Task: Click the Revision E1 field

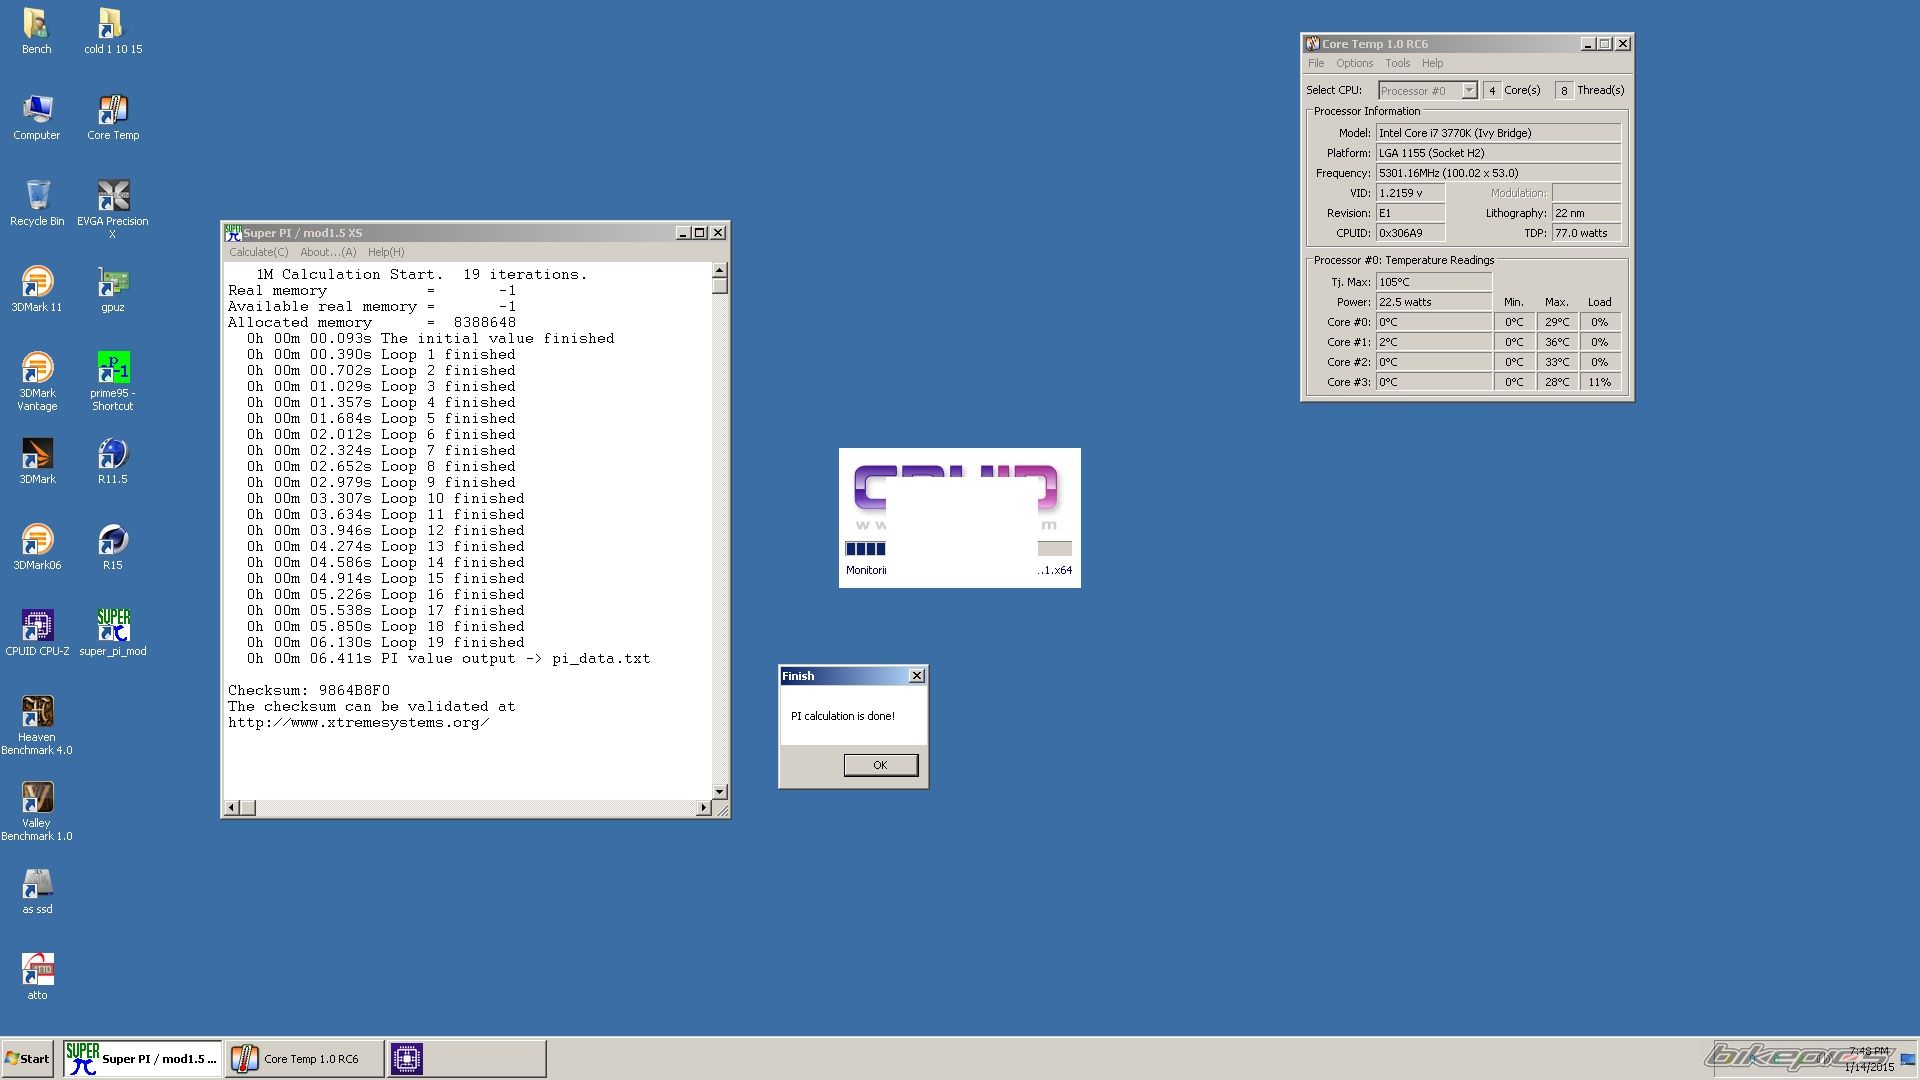Action: click(x=1410, y=213)
